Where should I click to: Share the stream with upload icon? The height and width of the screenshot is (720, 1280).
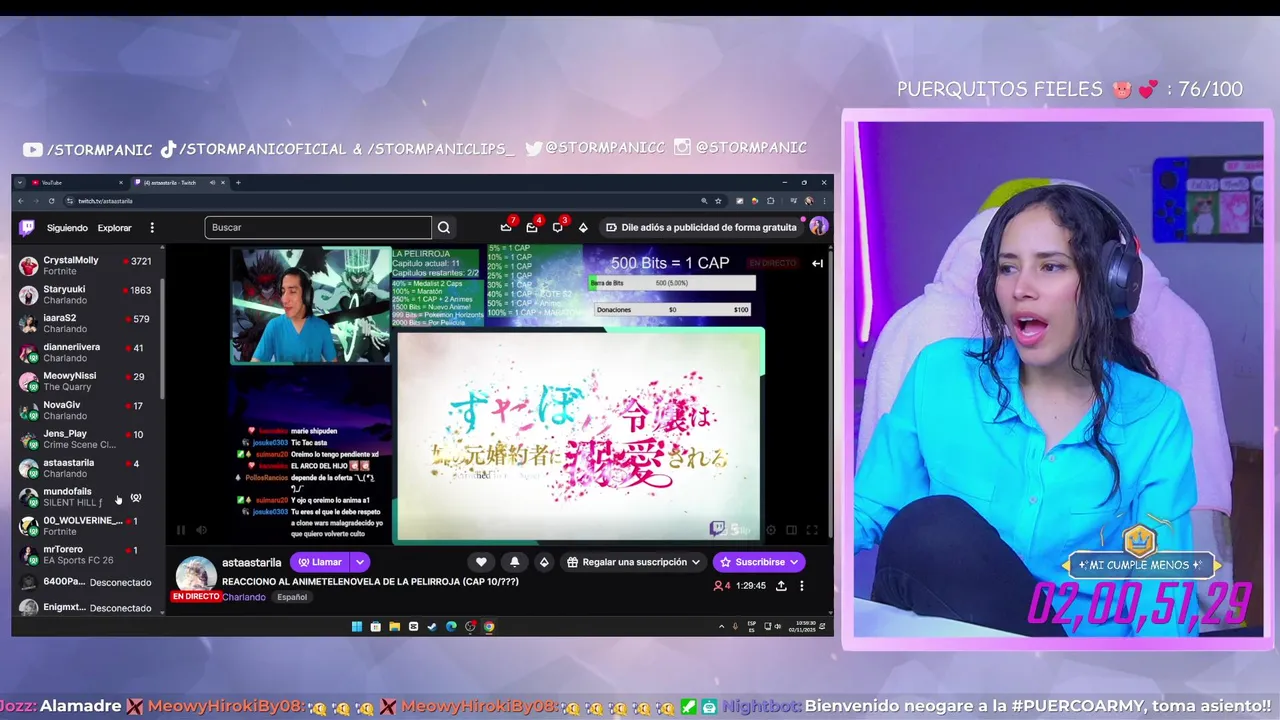click(x=781, y=586)
